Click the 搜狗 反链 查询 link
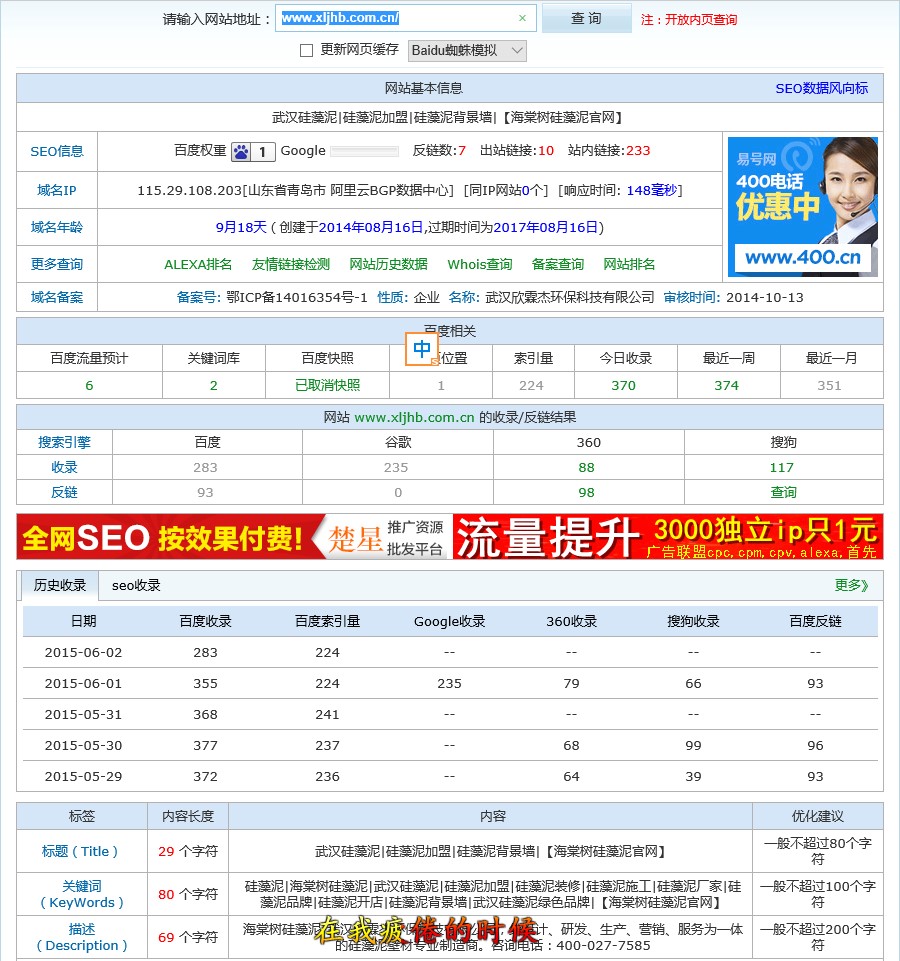900x961 pixels. [x=784, y=492]
